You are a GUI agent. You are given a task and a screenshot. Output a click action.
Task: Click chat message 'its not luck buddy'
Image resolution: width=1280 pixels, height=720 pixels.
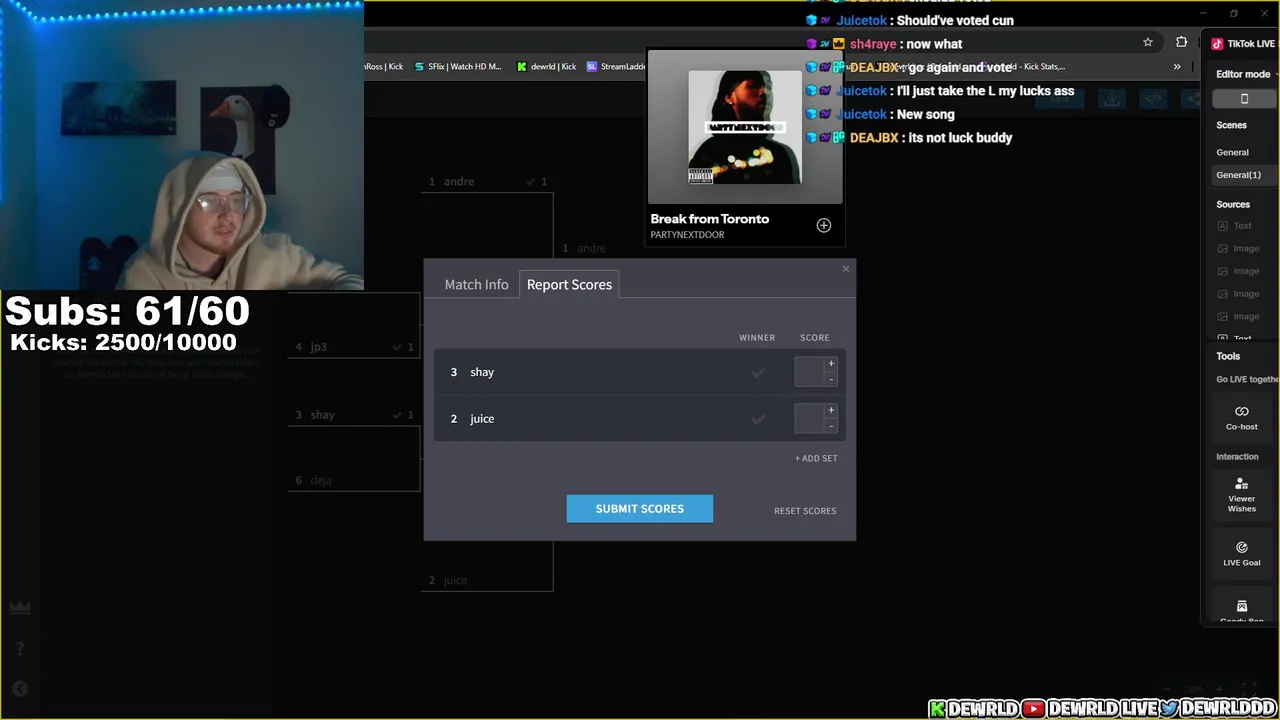[960, 138]
